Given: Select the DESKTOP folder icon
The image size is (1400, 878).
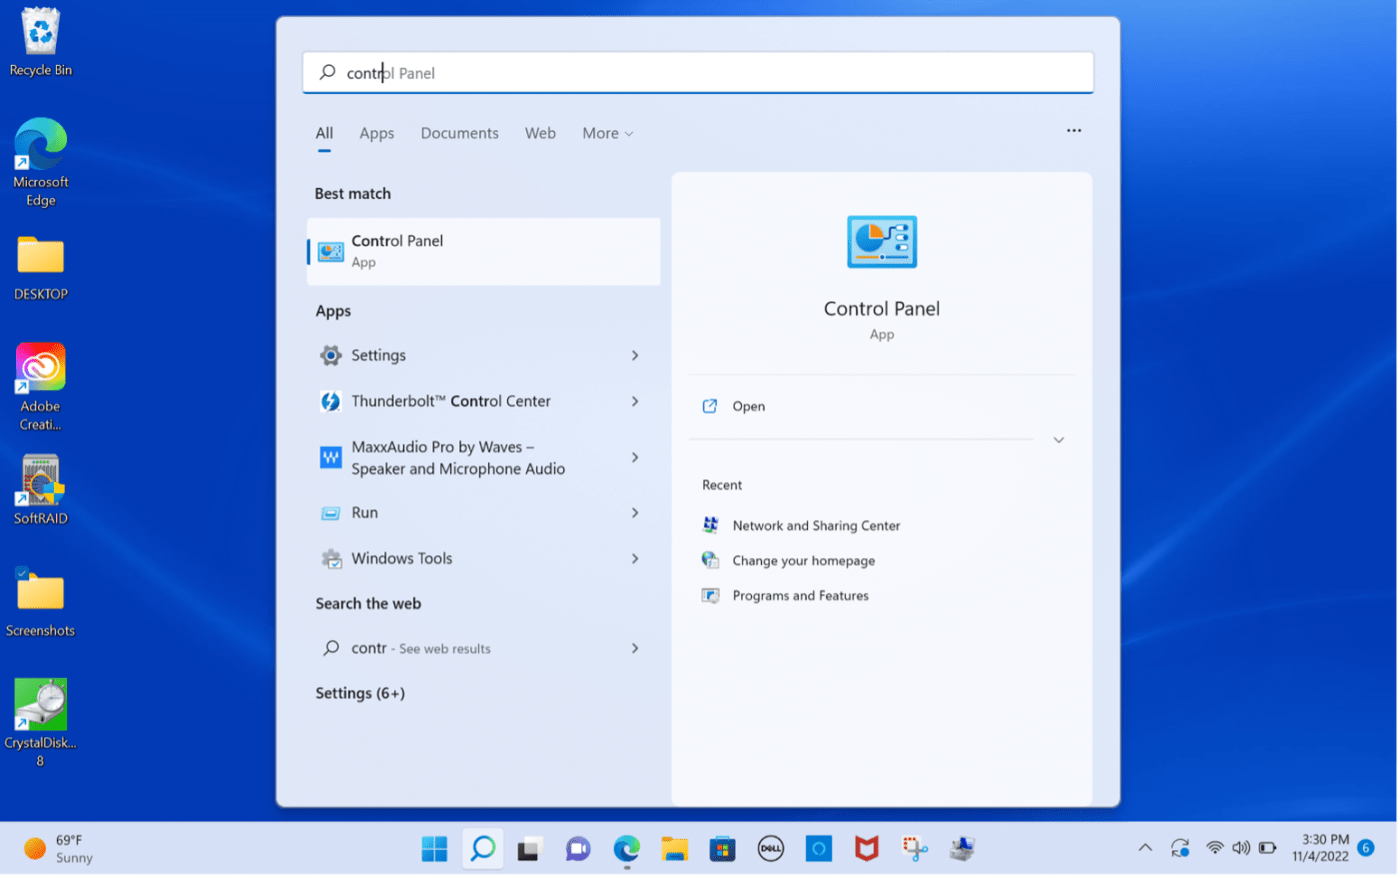Looking at the screenshot, I should pyautogui.click(x=40, y=268).
